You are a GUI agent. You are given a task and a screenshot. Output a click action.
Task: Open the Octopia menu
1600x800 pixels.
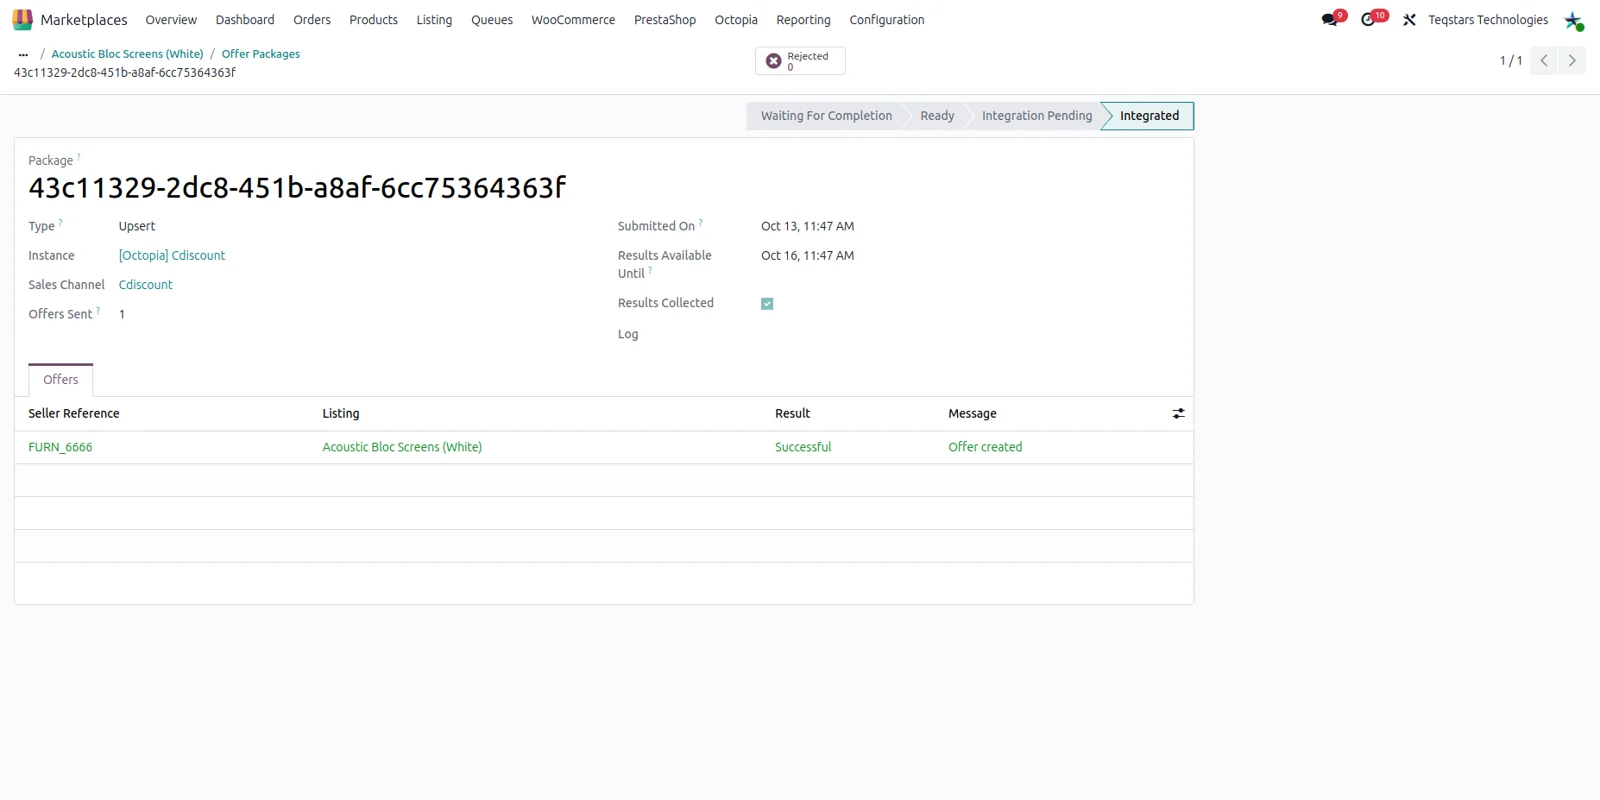[x=736, y=20]
